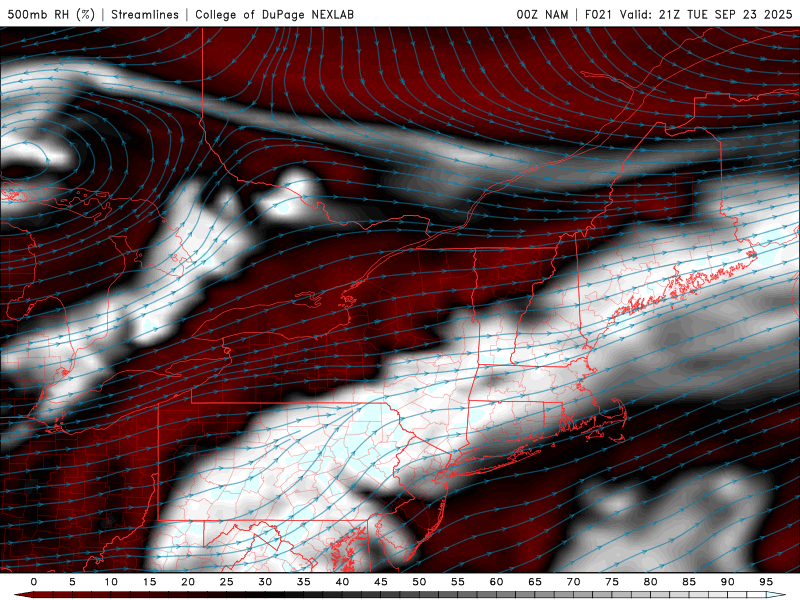Click the 70 label on the colorbar
The width and height of the screenshot is (800, 600).
pos(573,582)
